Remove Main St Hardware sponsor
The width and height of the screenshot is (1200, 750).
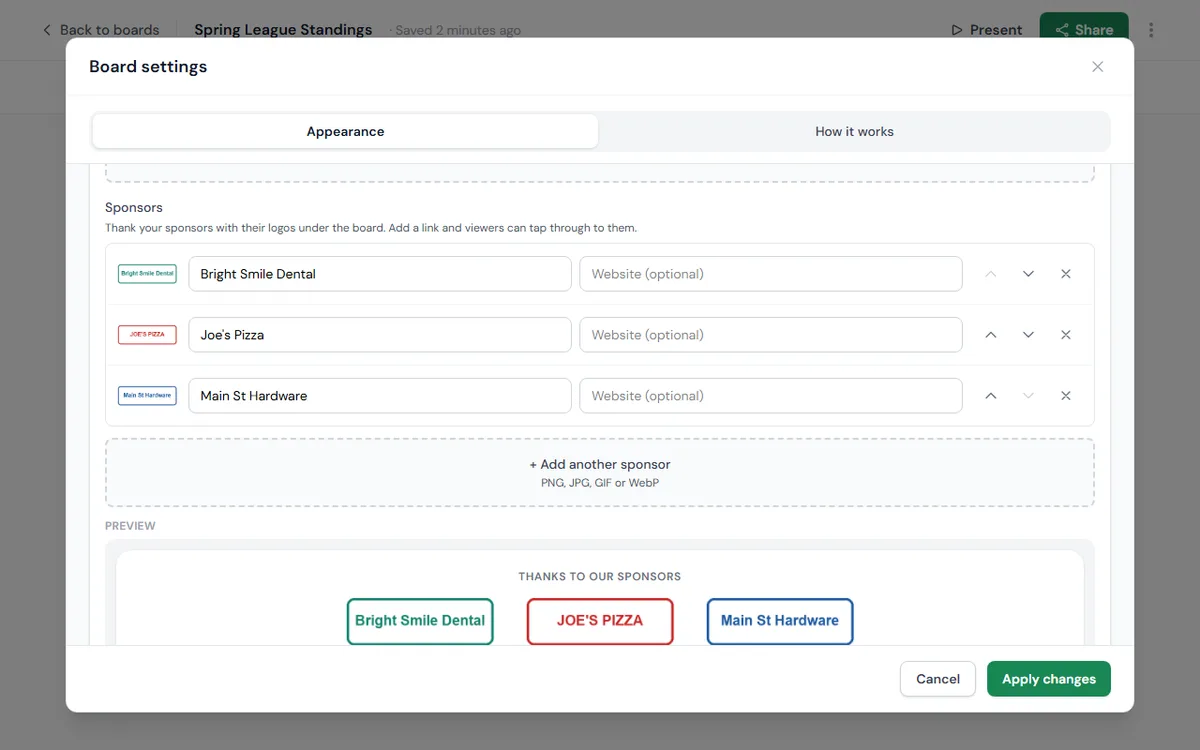point(1066,396)
